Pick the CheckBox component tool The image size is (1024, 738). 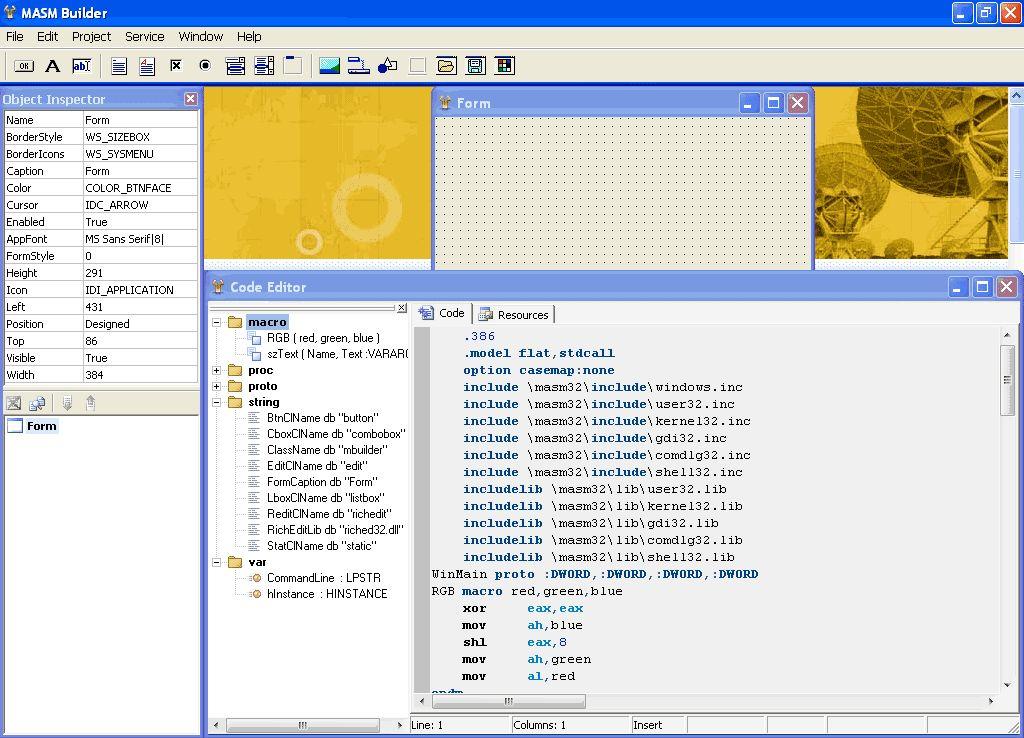tap(176, 65)
